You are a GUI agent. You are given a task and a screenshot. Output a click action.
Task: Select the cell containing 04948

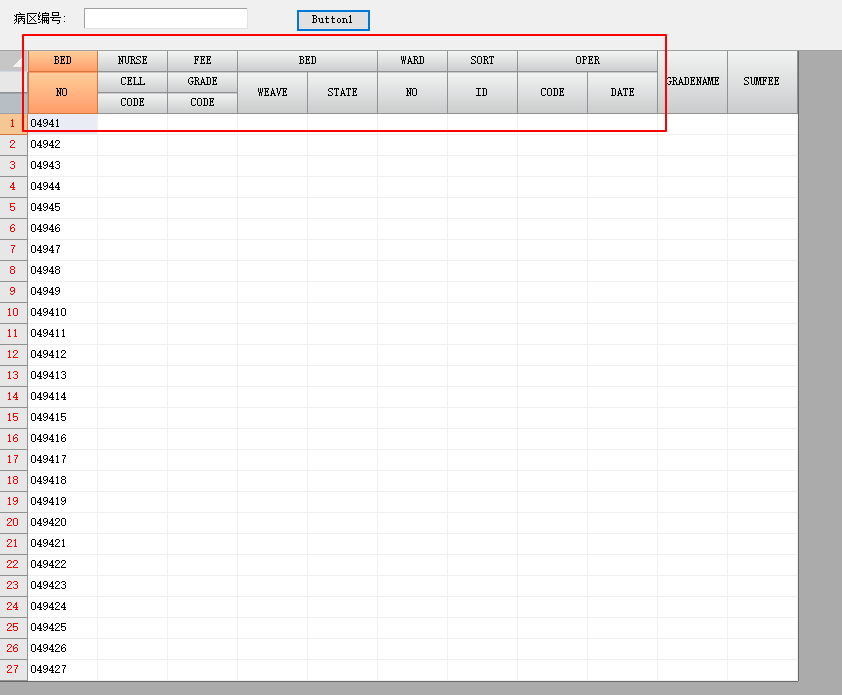[x=62, y=270]
